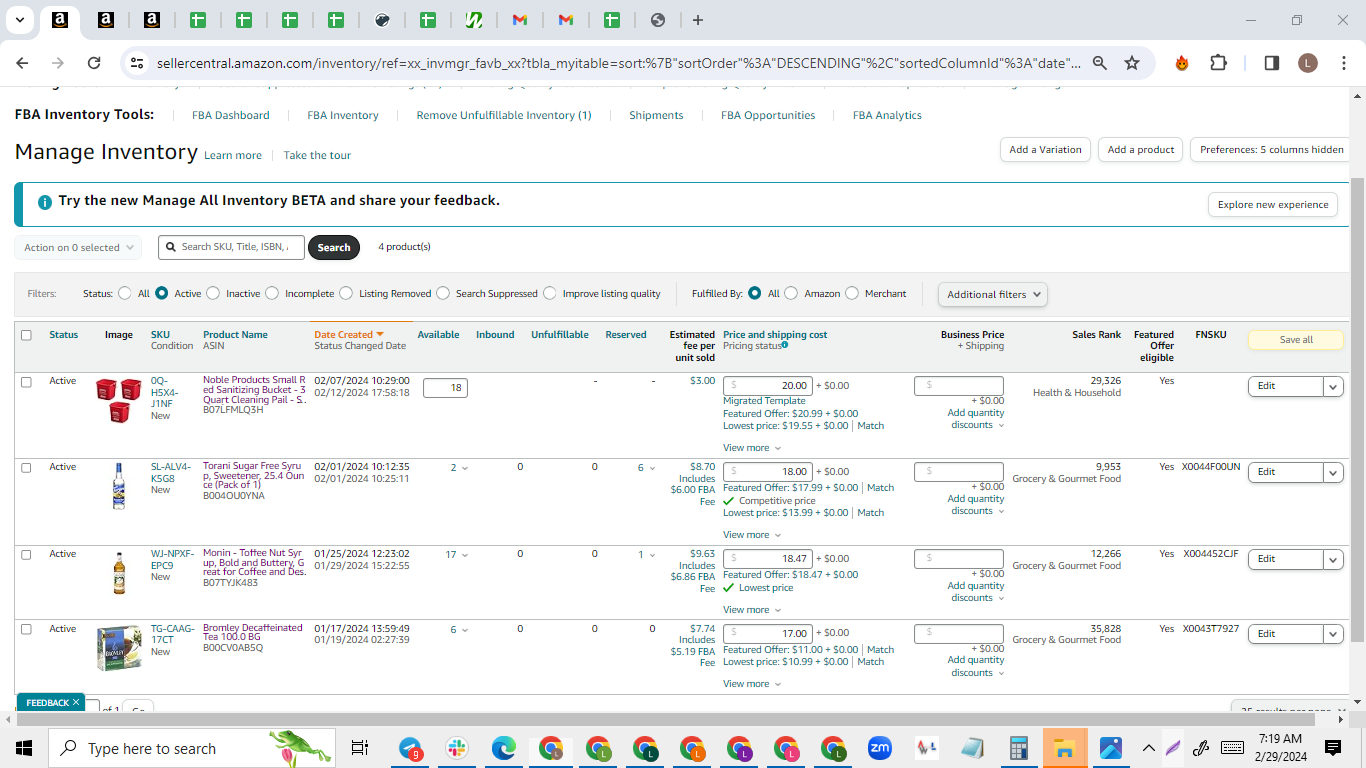Image resolution: width=1366 pixels, height=768 pixels.
Task: Click the Pricing status info icon
Action: [x=785, y=345]
